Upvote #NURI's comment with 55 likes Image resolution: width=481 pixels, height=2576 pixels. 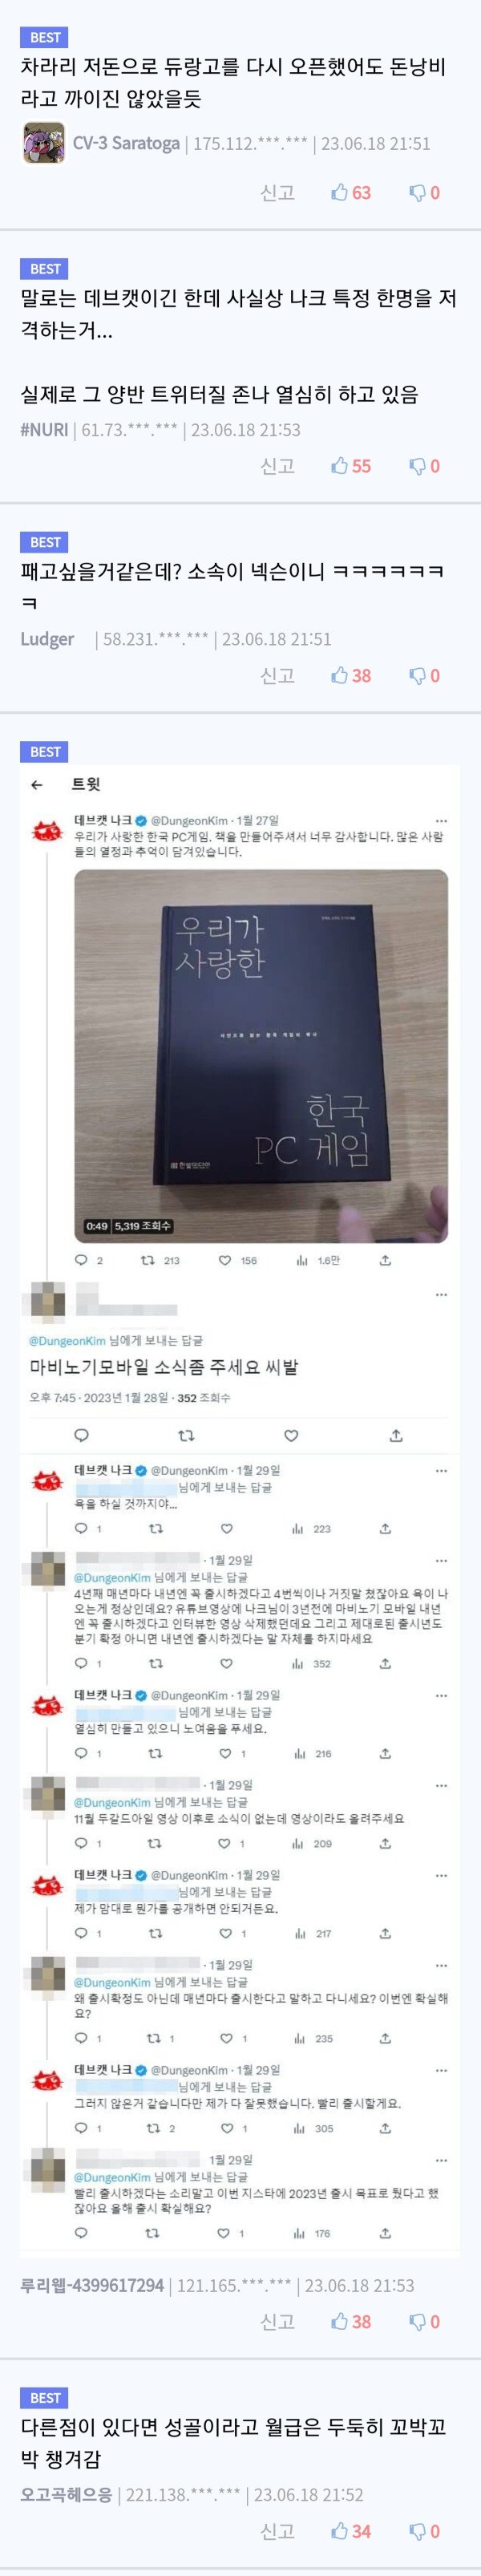click(x=350, y=466)
